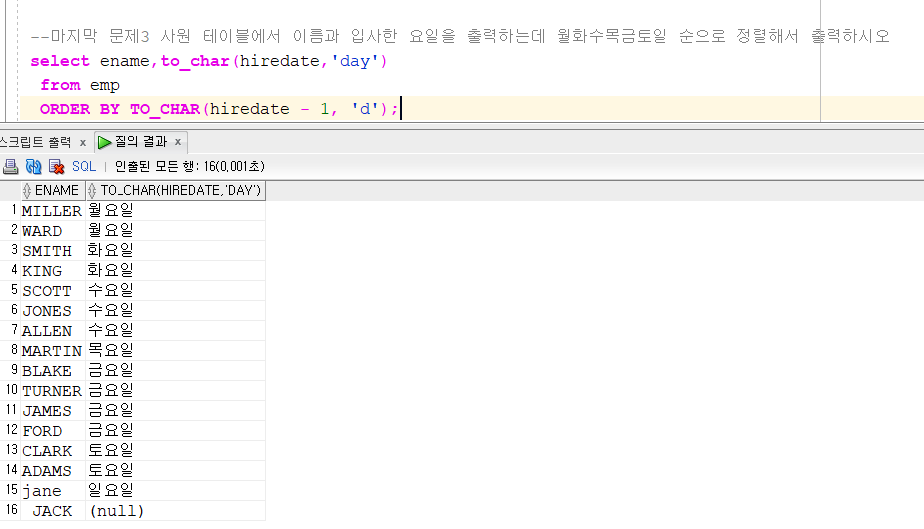Place cursor in the ORDER BY line

(x=219, y=109)
